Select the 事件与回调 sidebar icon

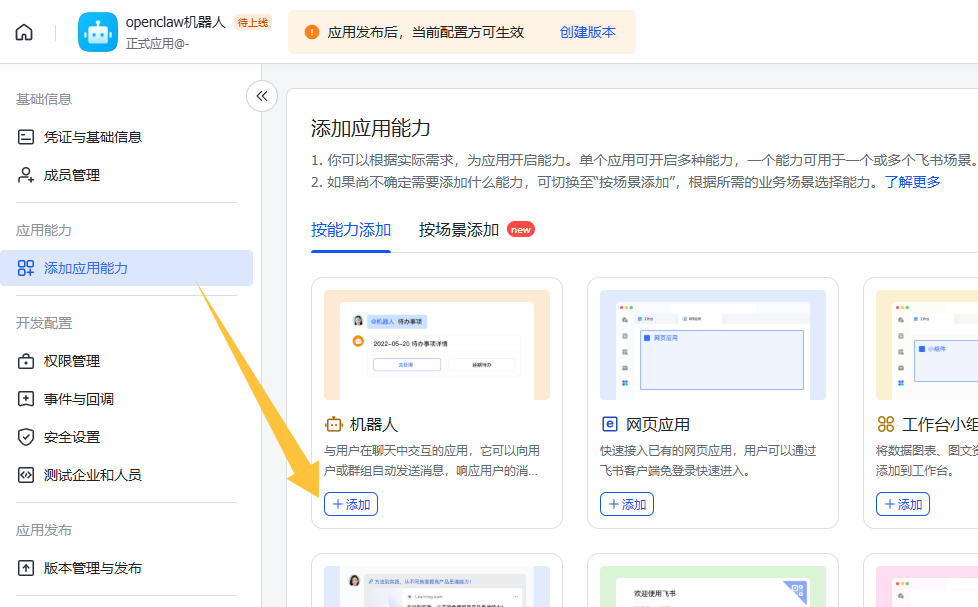[24, 399]
